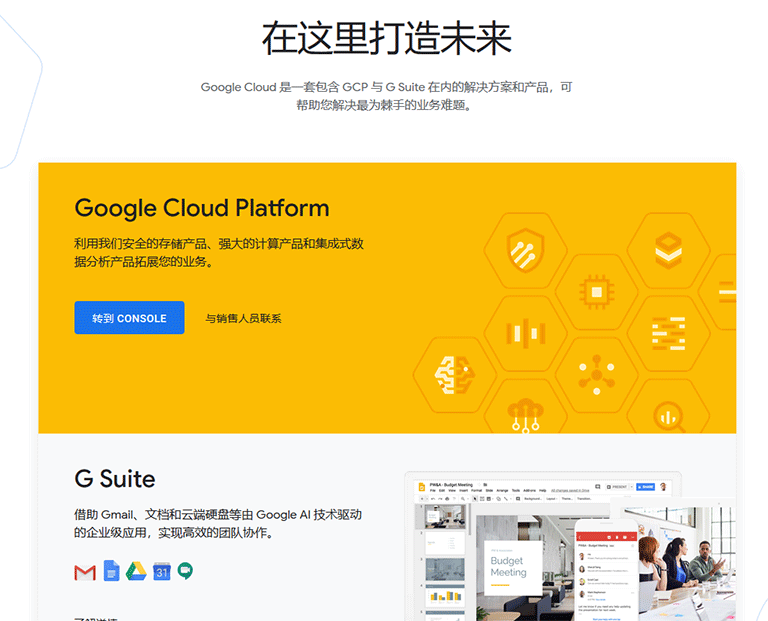Click the vertical bars hexagon icon
Viewport: 768px width, 621px height.
[x=522, y=331]
